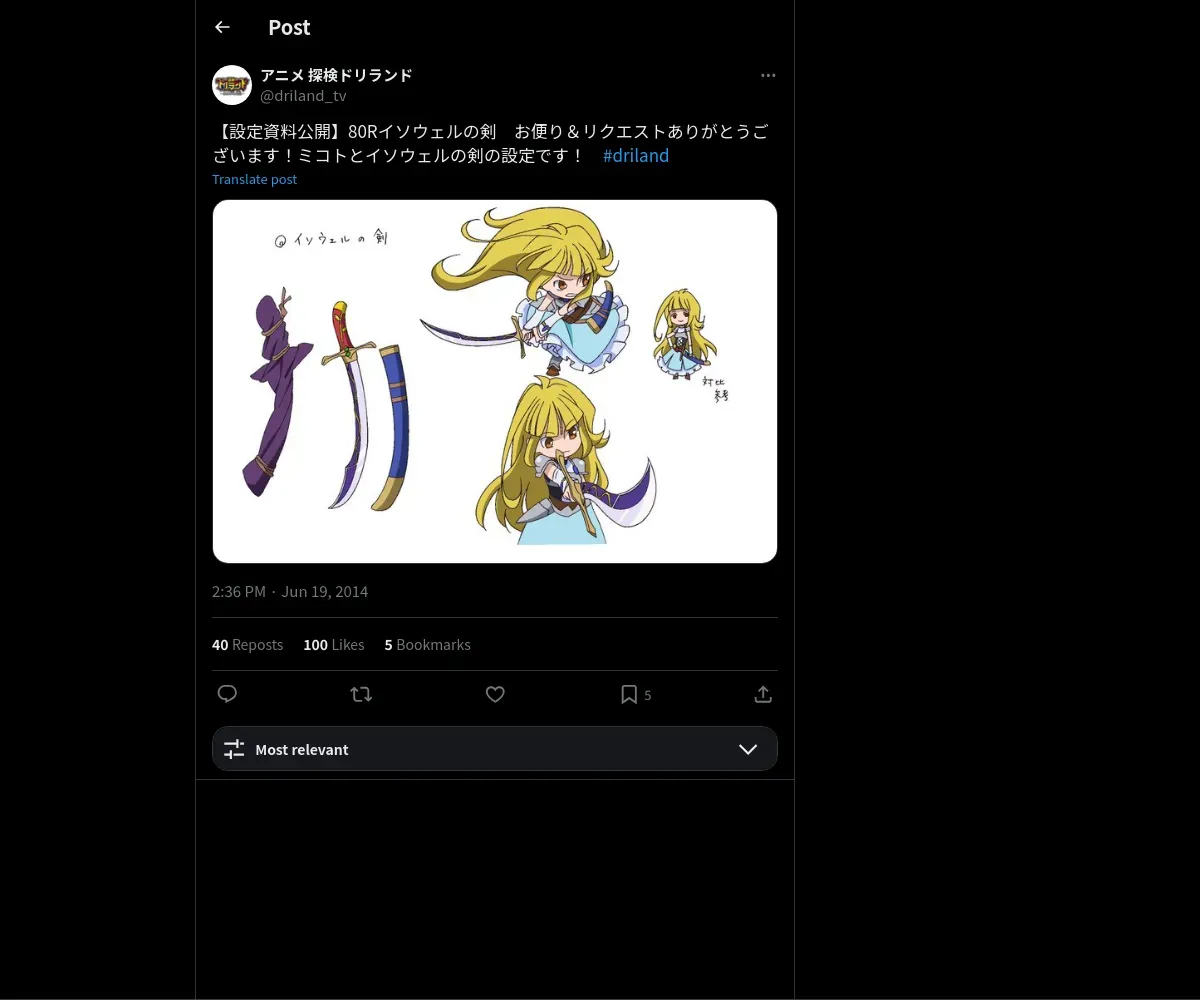This screenshot has width=1200, height=1000.
Task: Open the post's more options menu
Action: [768, 76]
